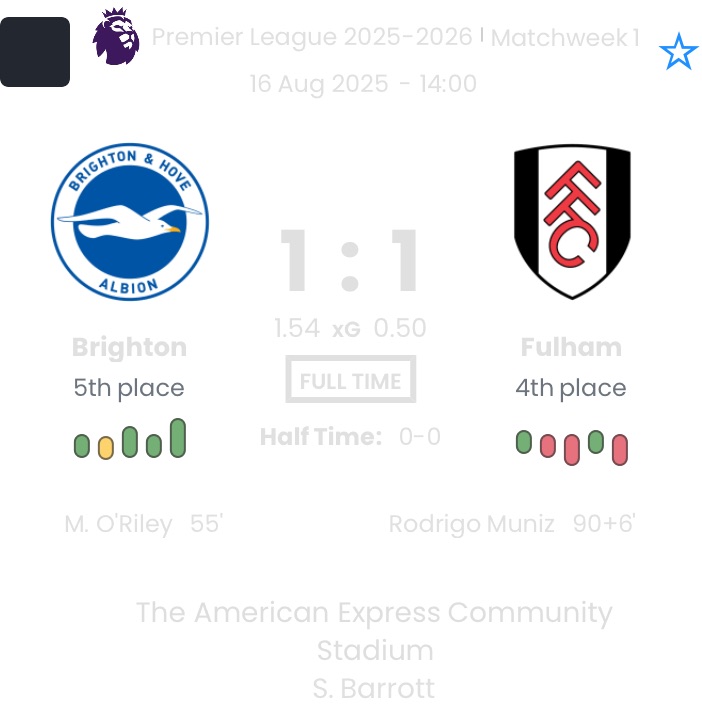This screenshot has height=714, width=702.
Task: Open the Premier League 2025-2026 competition link
Action: coord(312,38)
